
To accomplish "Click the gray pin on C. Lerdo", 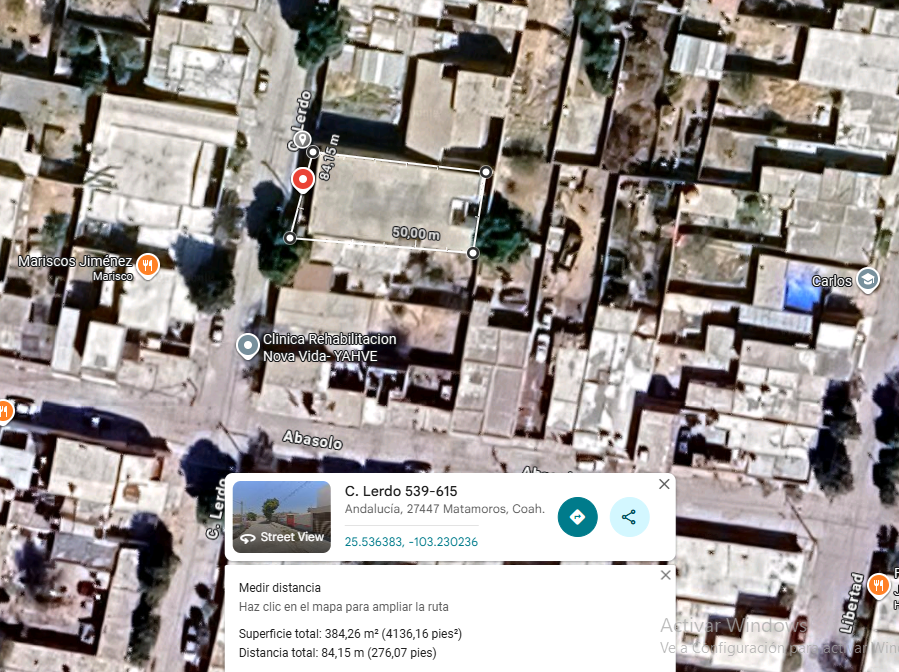I will point(302,139).
